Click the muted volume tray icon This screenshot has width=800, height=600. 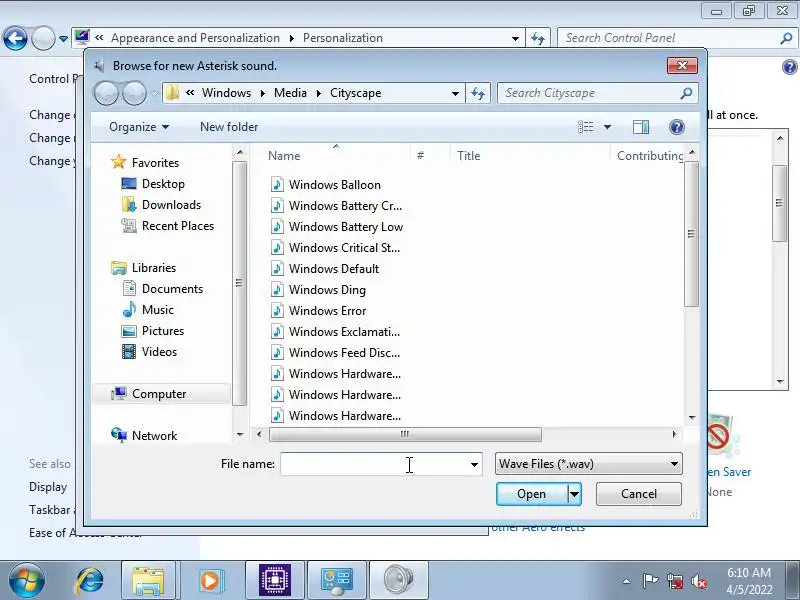coord(699,581)
